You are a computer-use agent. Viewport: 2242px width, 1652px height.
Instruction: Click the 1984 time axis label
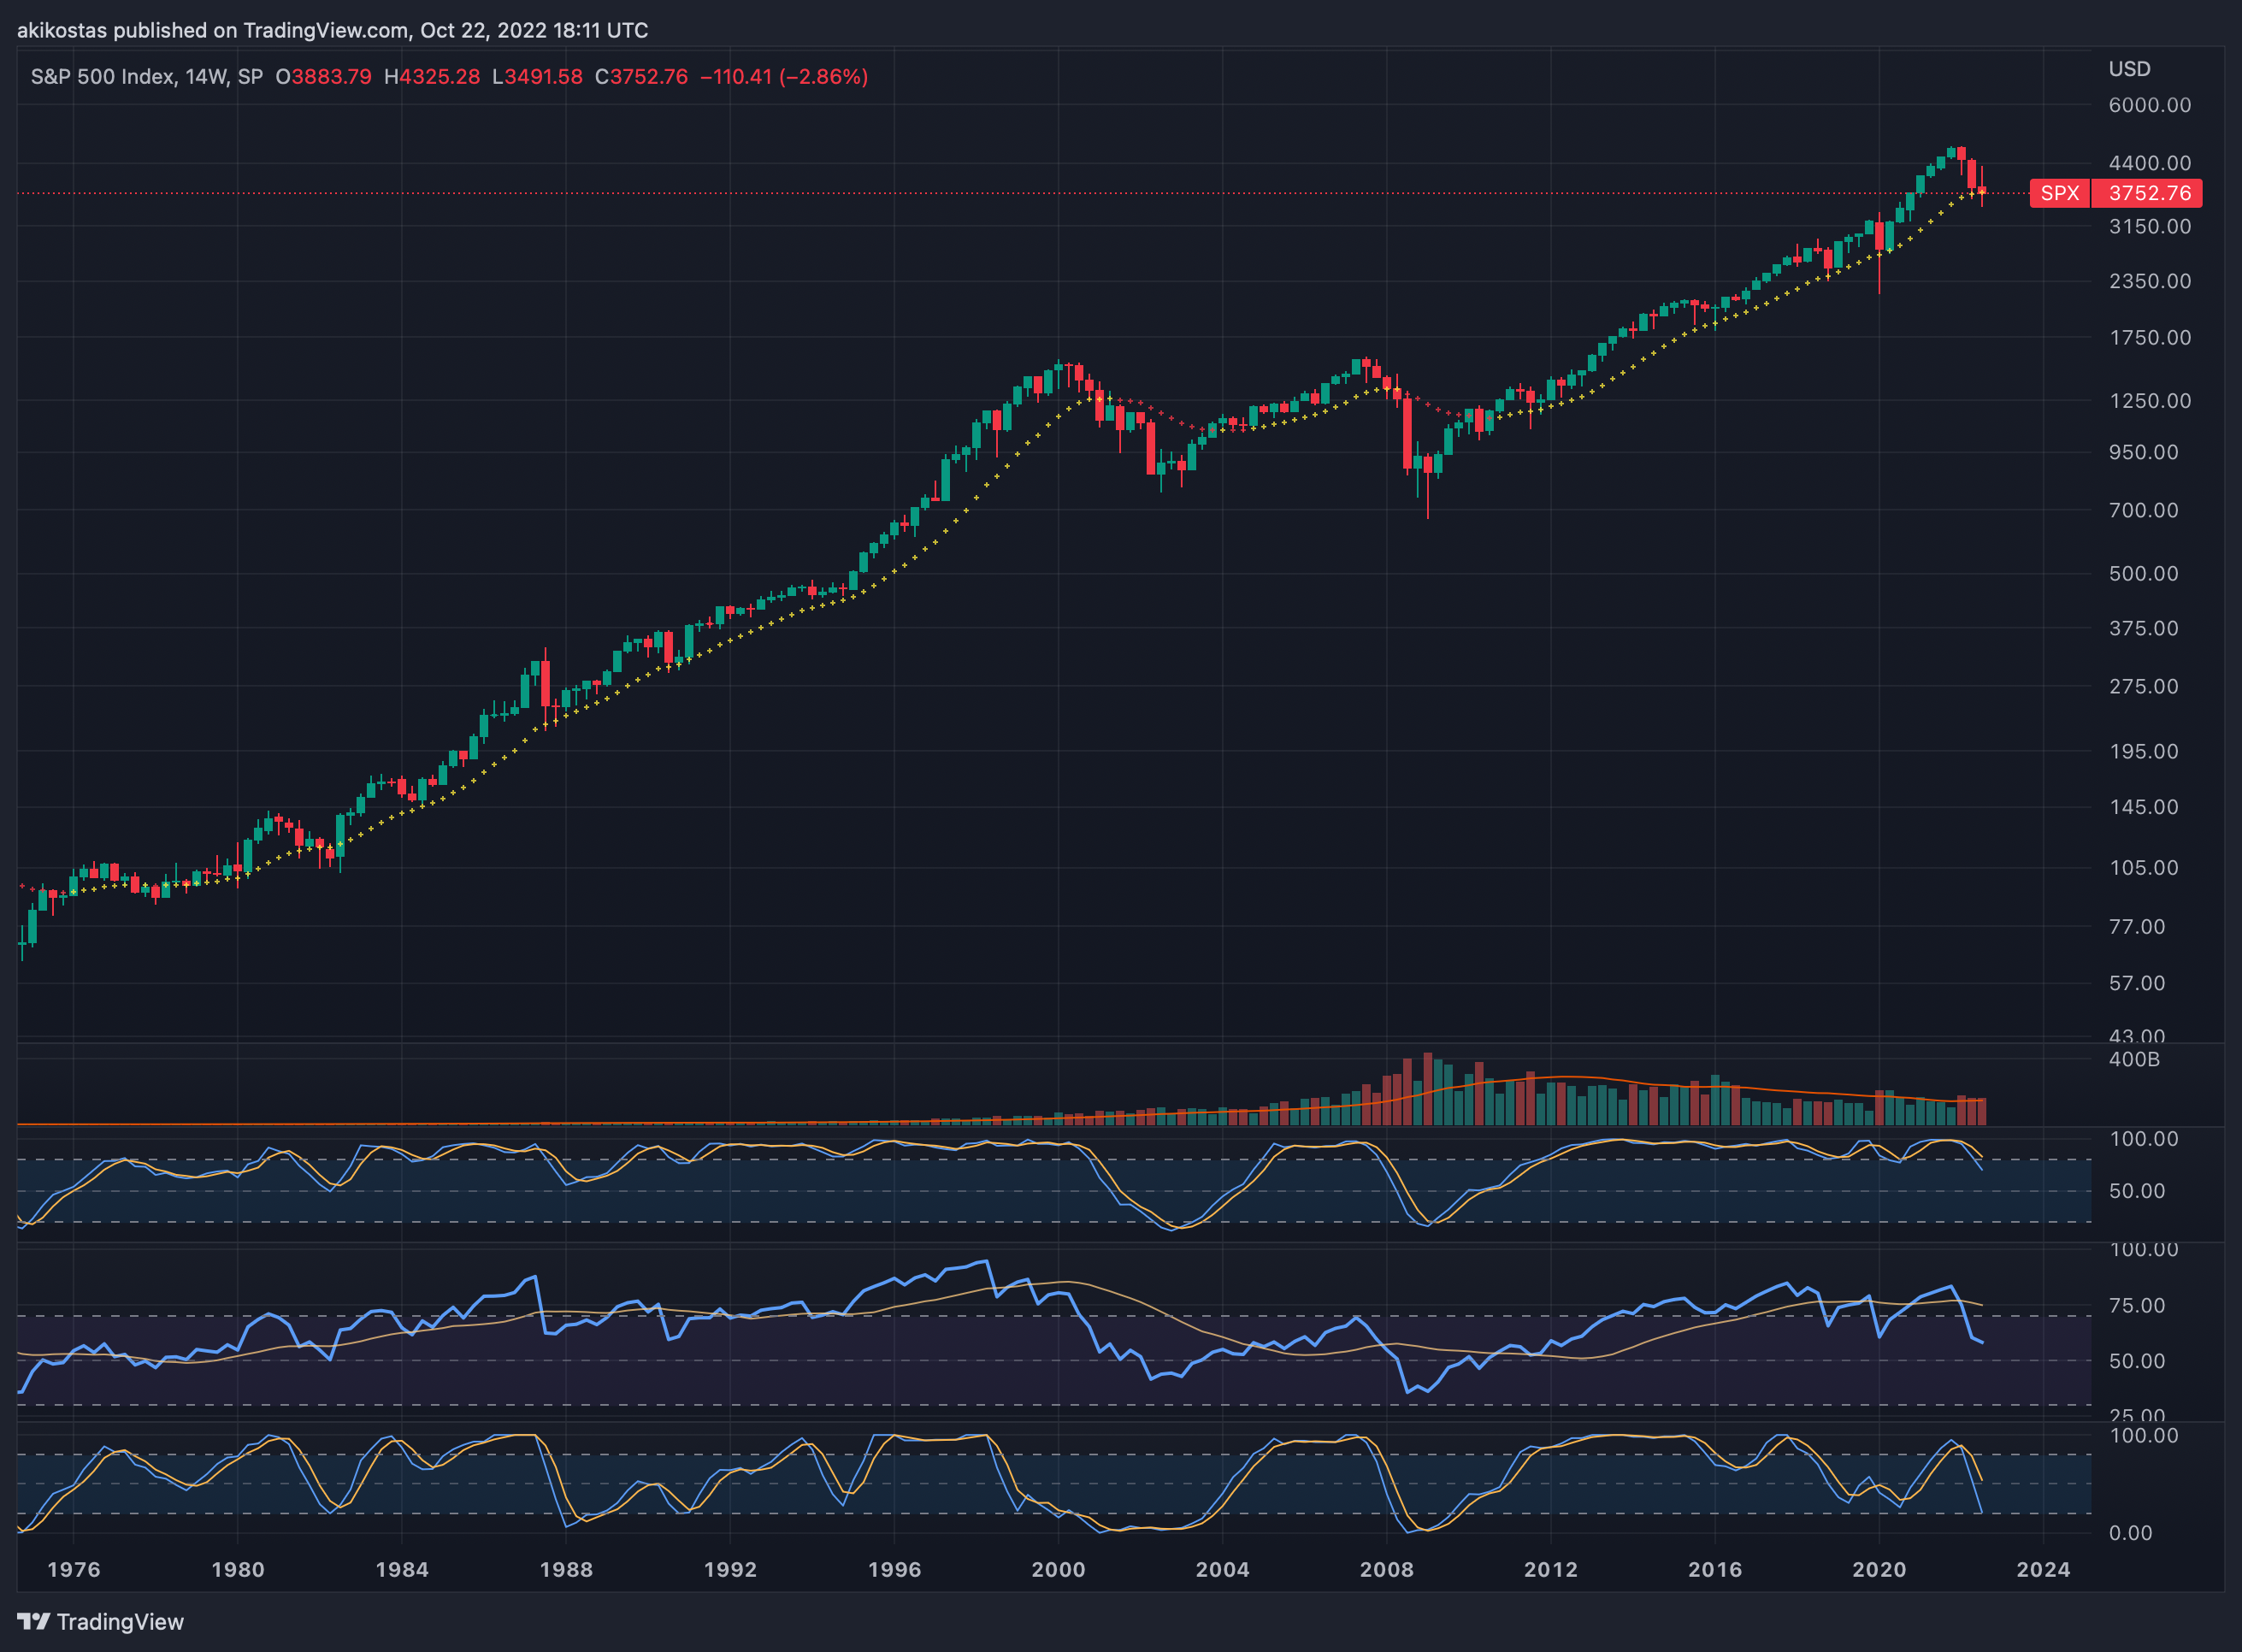tap(402, 1570)
